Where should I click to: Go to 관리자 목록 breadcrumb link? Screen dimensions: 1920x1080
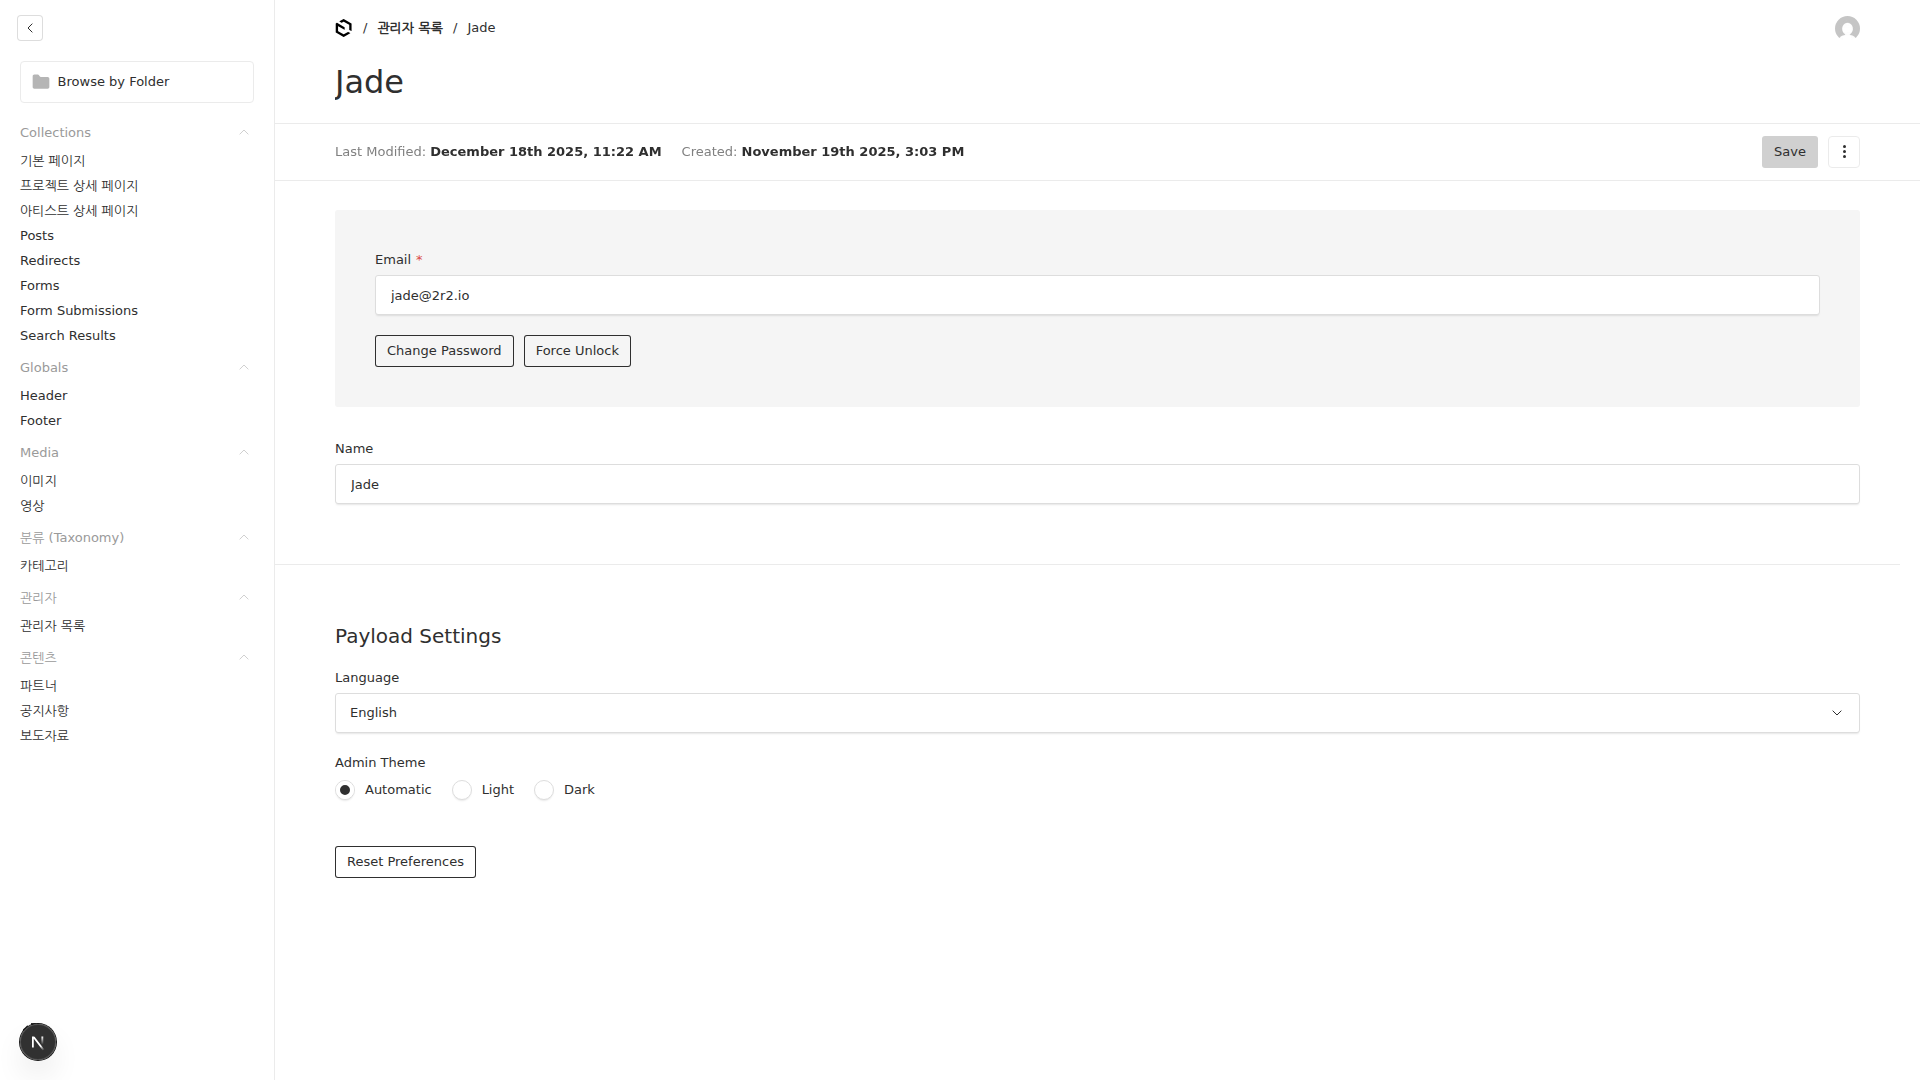pos(410,28)
